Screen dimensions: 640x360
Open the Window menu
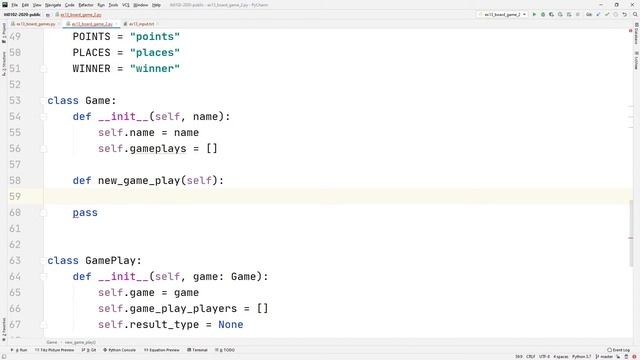click(141, 5)
